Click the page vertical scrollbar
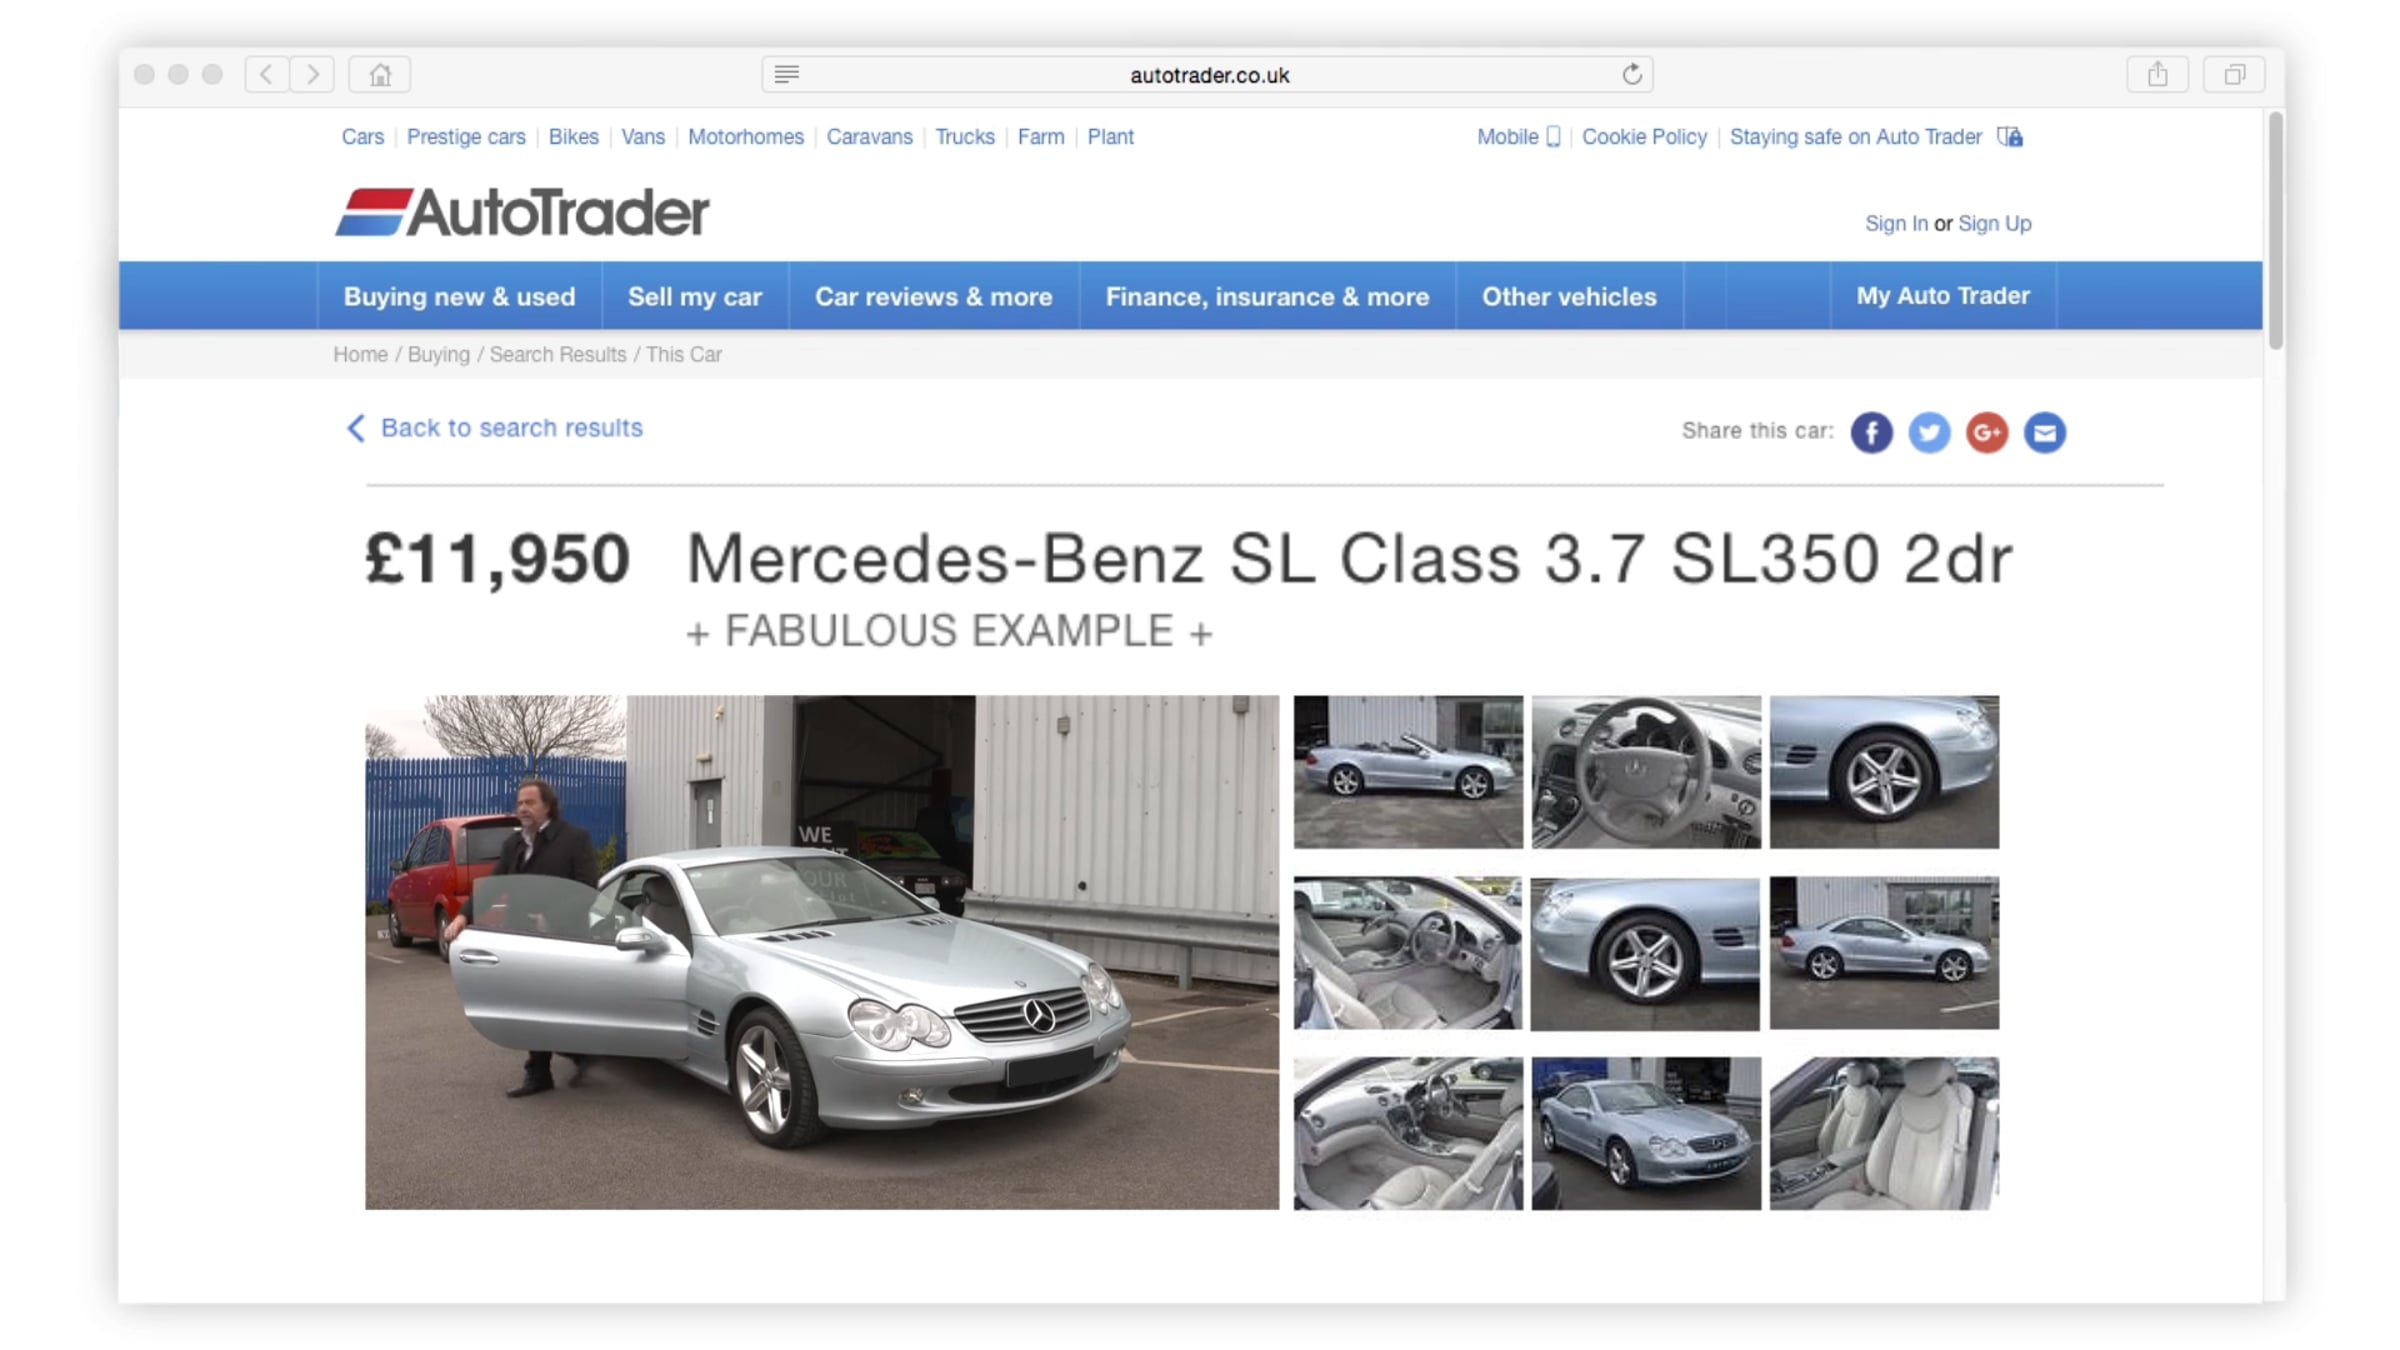This screenshot has height=1350, width=2400. pos(2276,230)
